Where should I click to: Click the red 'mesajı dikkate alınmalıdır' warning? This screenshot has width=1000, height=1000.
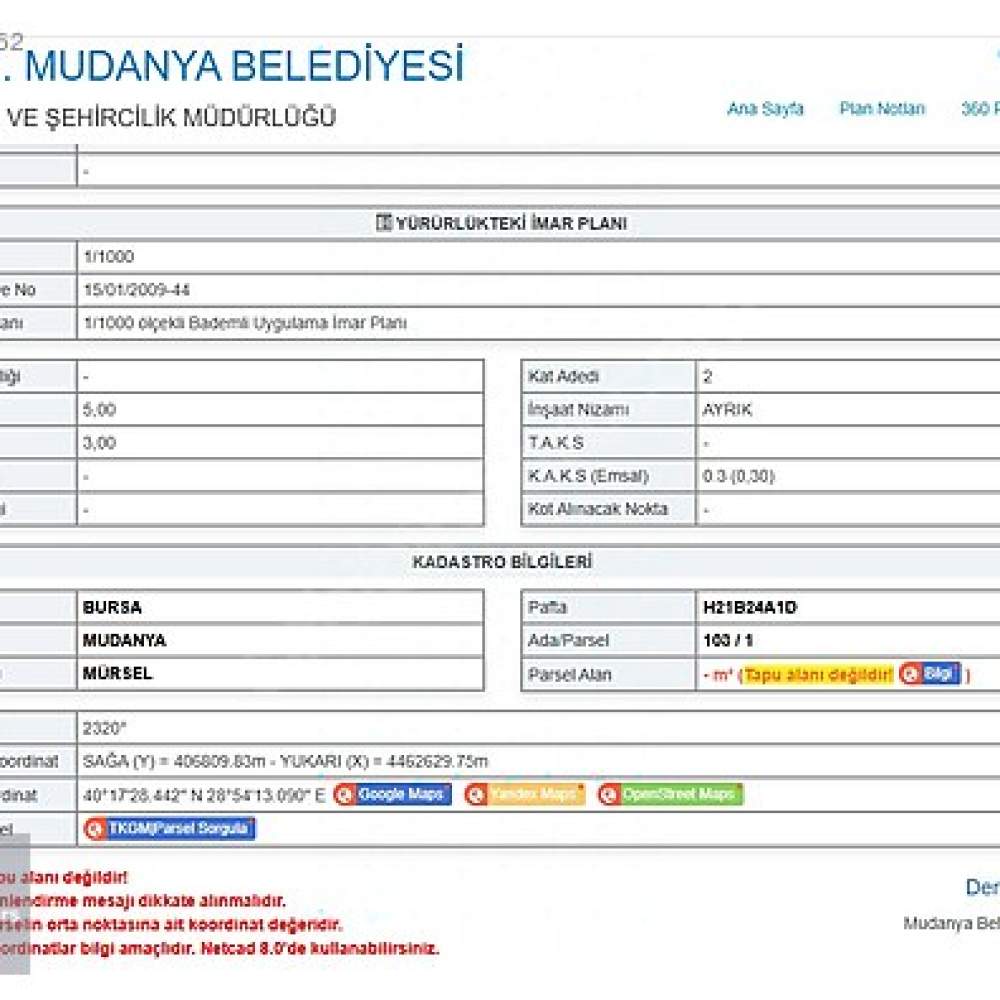(x=142, y=901)
